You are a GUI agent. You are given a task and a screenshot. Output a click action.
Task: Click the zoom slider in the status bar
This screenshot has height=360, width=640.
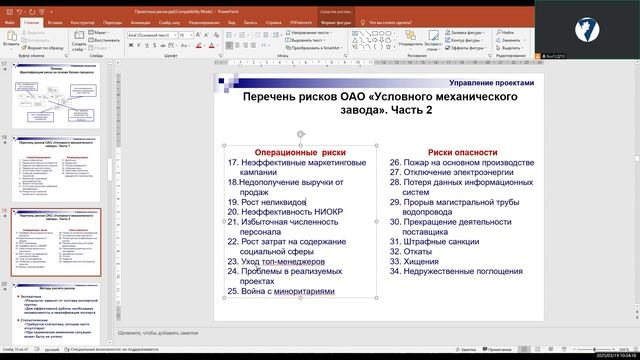click(x=594, y=349)
